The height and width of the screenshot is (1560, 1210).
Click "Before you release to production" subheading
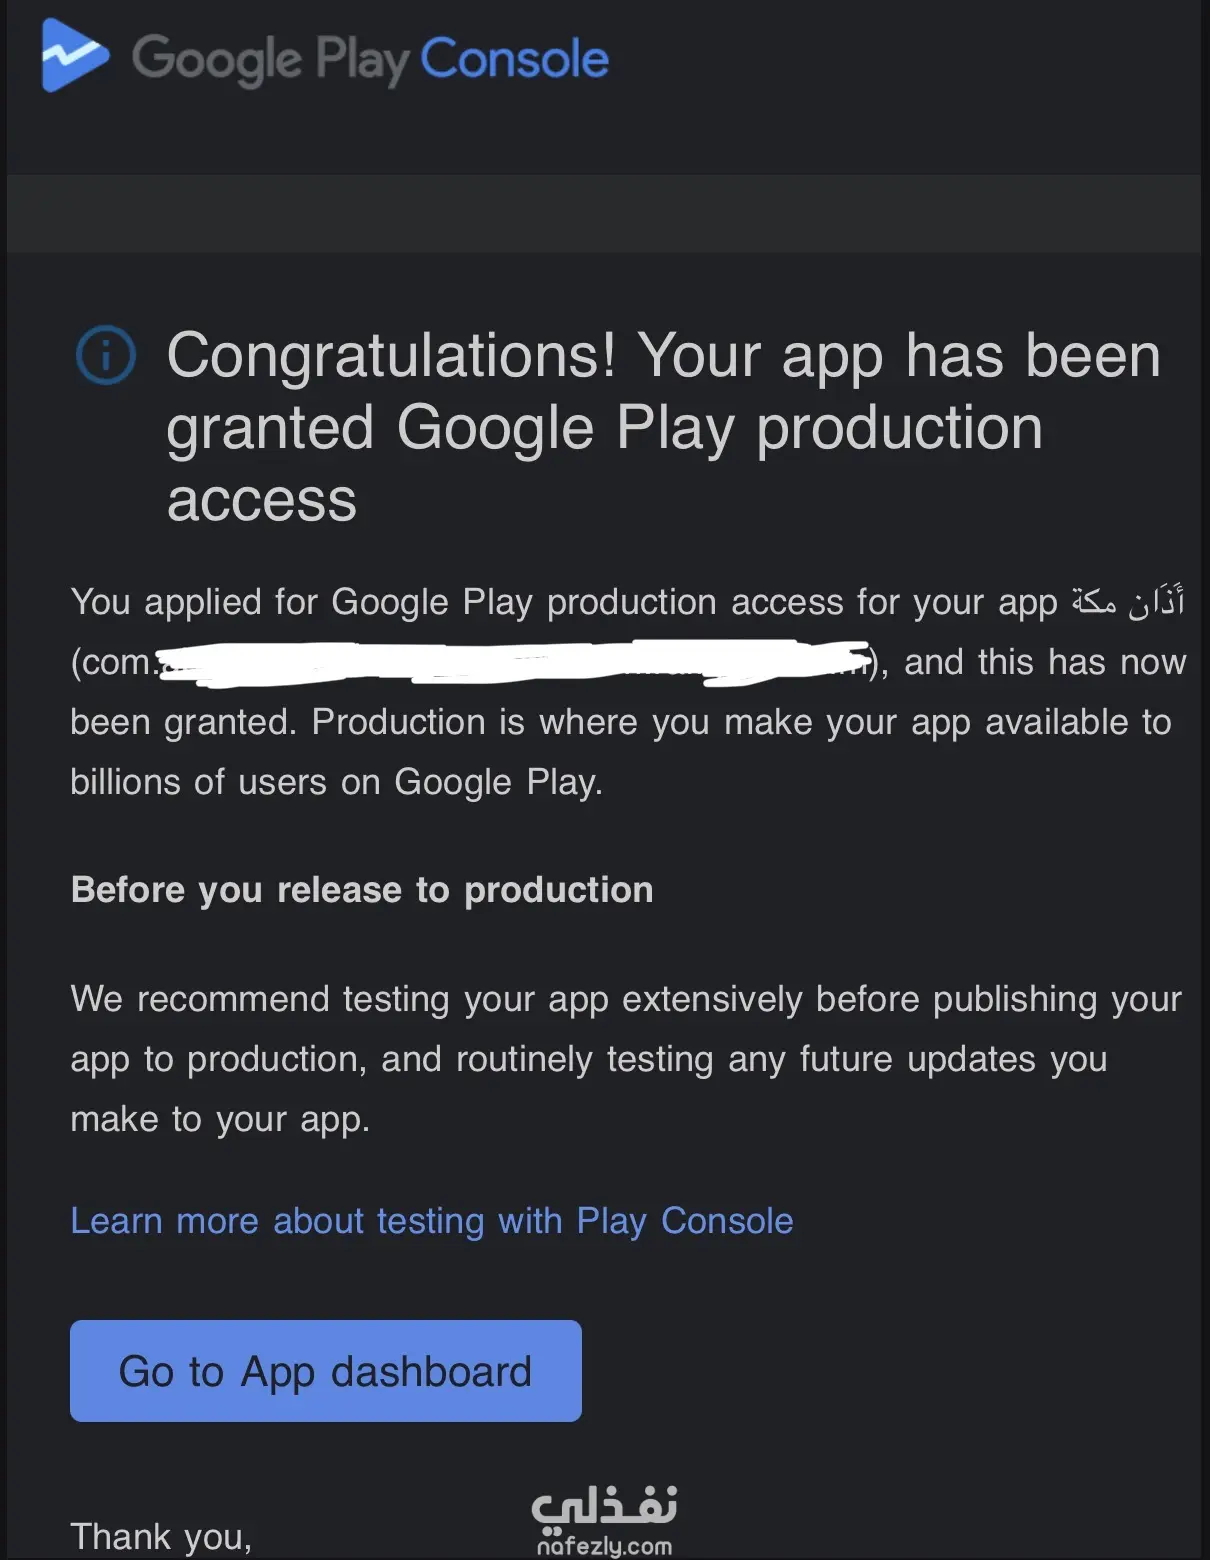362,890
